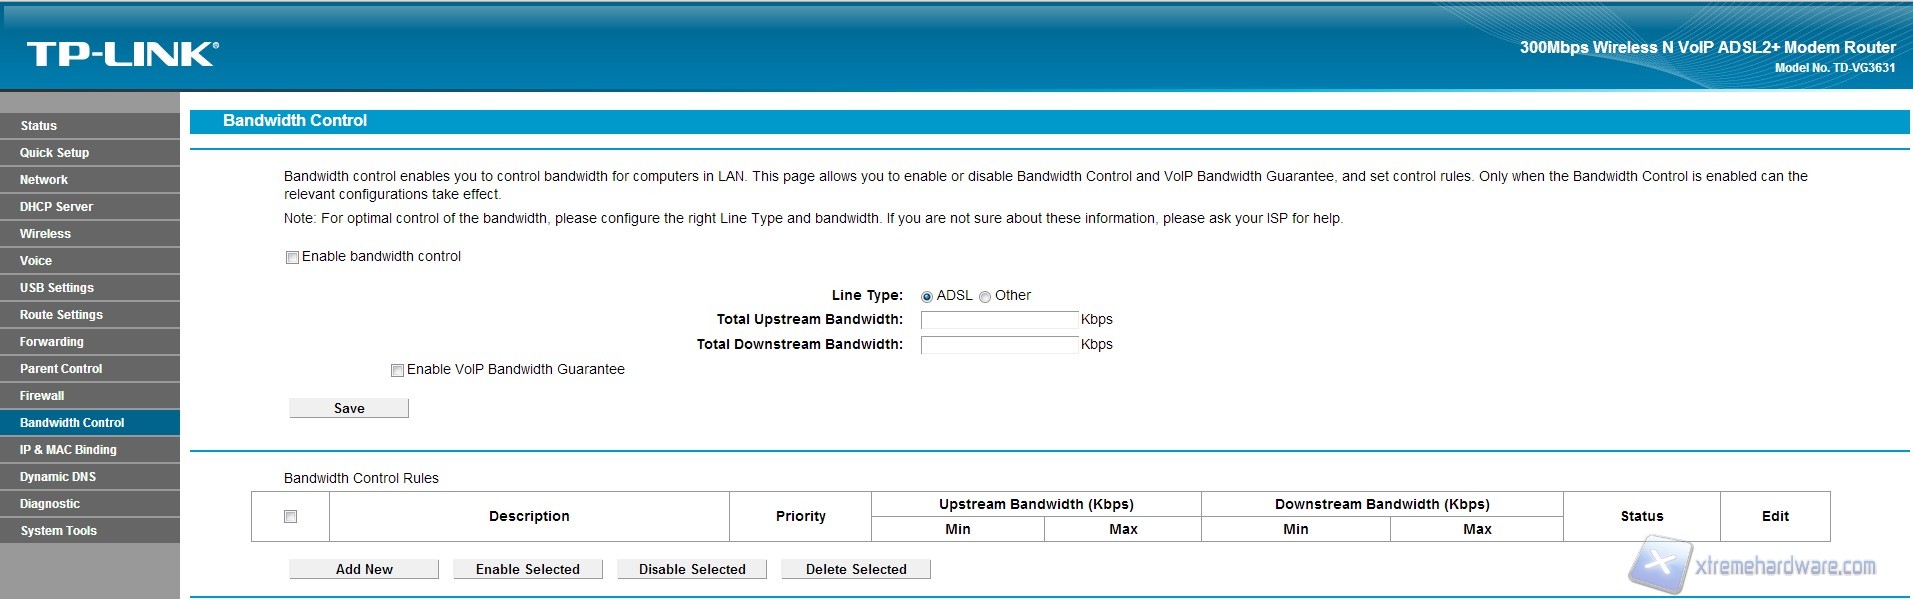1913x599 pixels.
Task: Go to Dynamic DNS settings
Action: point(58,477)
